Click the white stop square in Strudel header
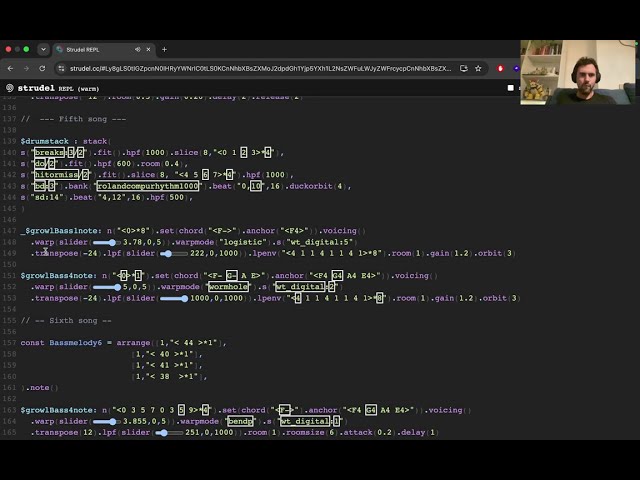The width and height of the screenshot is (640, 480). (x=510, y=88)
